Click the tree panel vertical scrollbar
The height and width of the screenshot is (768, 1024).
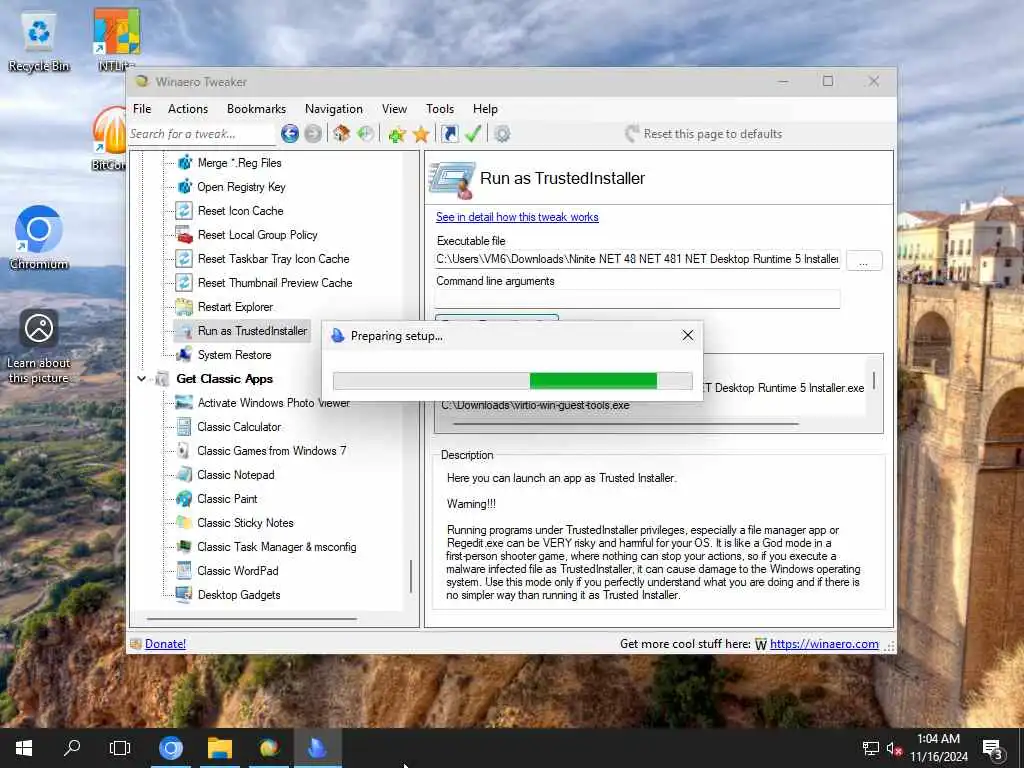[x=411, y=576]
